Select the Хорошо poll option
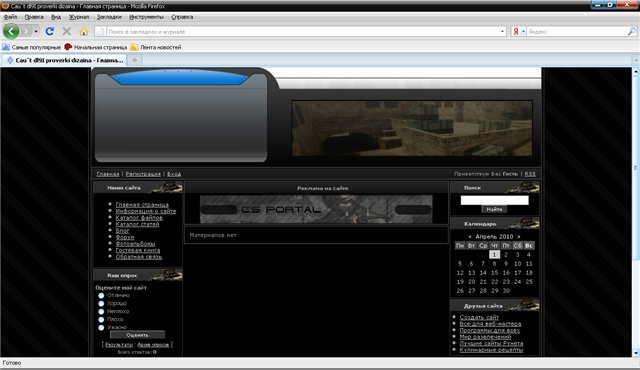640x370 pixels. pyautogui.click(x=101, y=304)
